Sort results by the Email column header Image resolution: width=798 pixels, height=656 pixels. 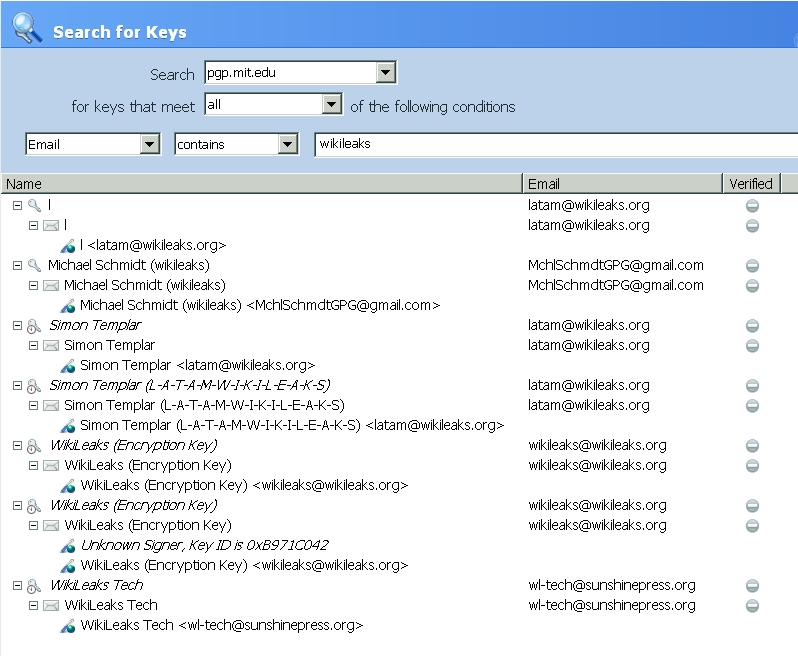[622, 184]
